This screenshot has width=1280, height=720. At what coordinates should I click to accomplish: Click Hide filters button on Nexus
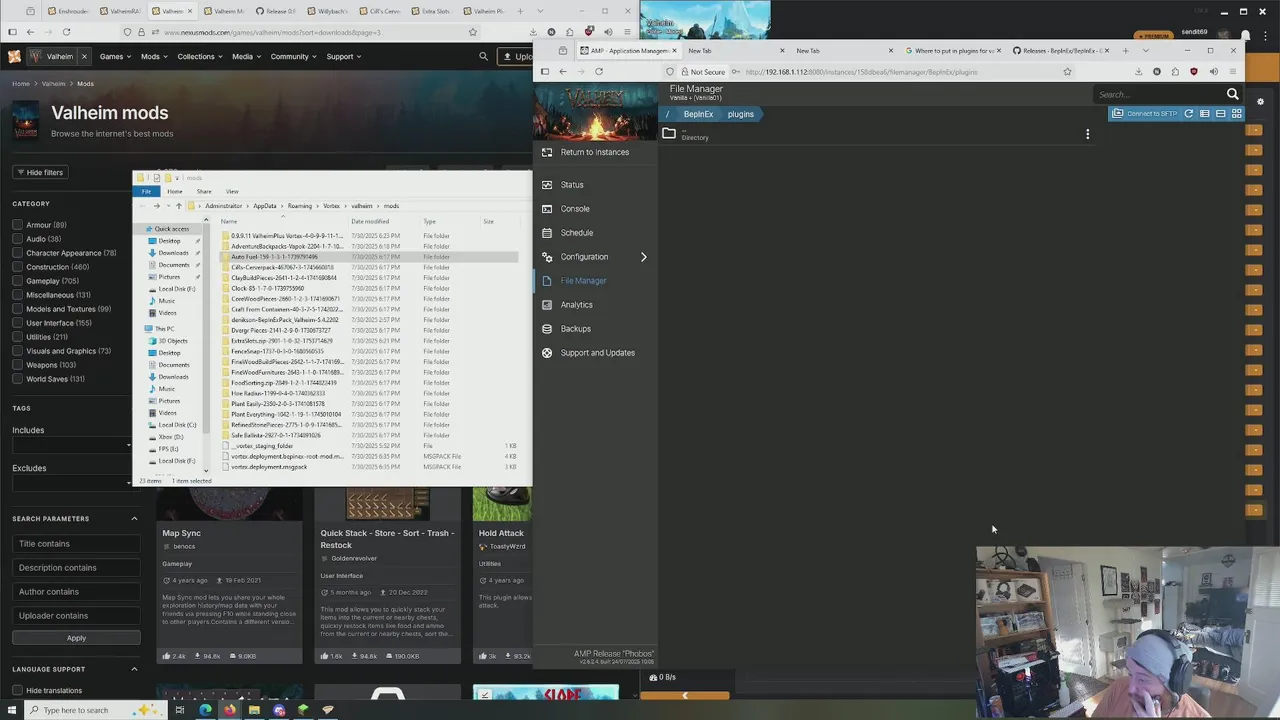click(40, 172)
